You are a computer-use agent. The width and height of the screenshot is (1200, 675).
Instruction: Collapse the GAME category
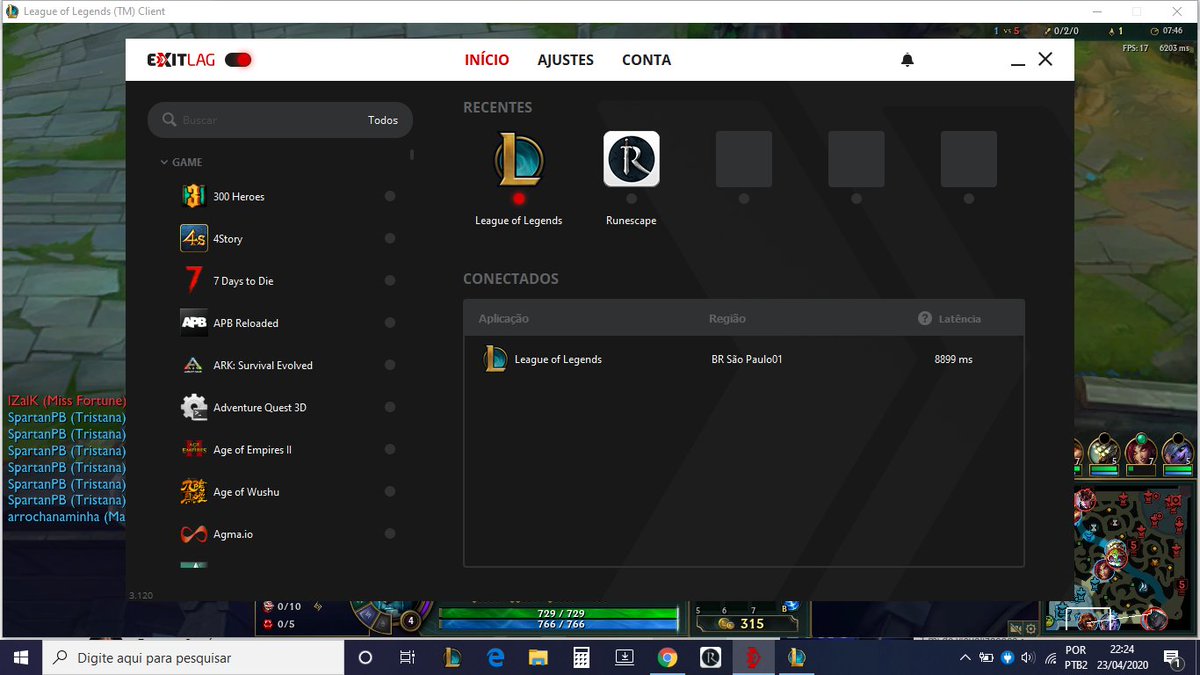pos(181,162)
